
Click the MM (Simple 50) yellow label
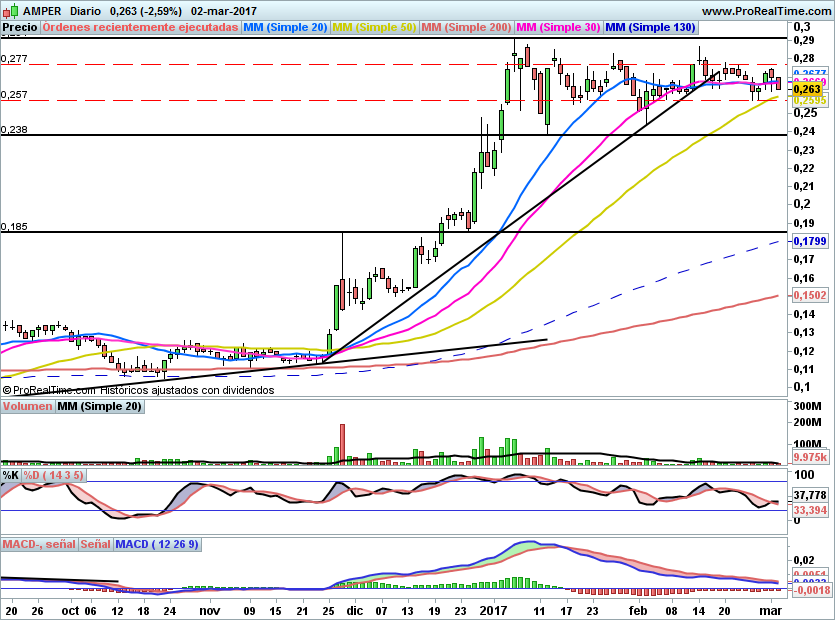[374, 27]
